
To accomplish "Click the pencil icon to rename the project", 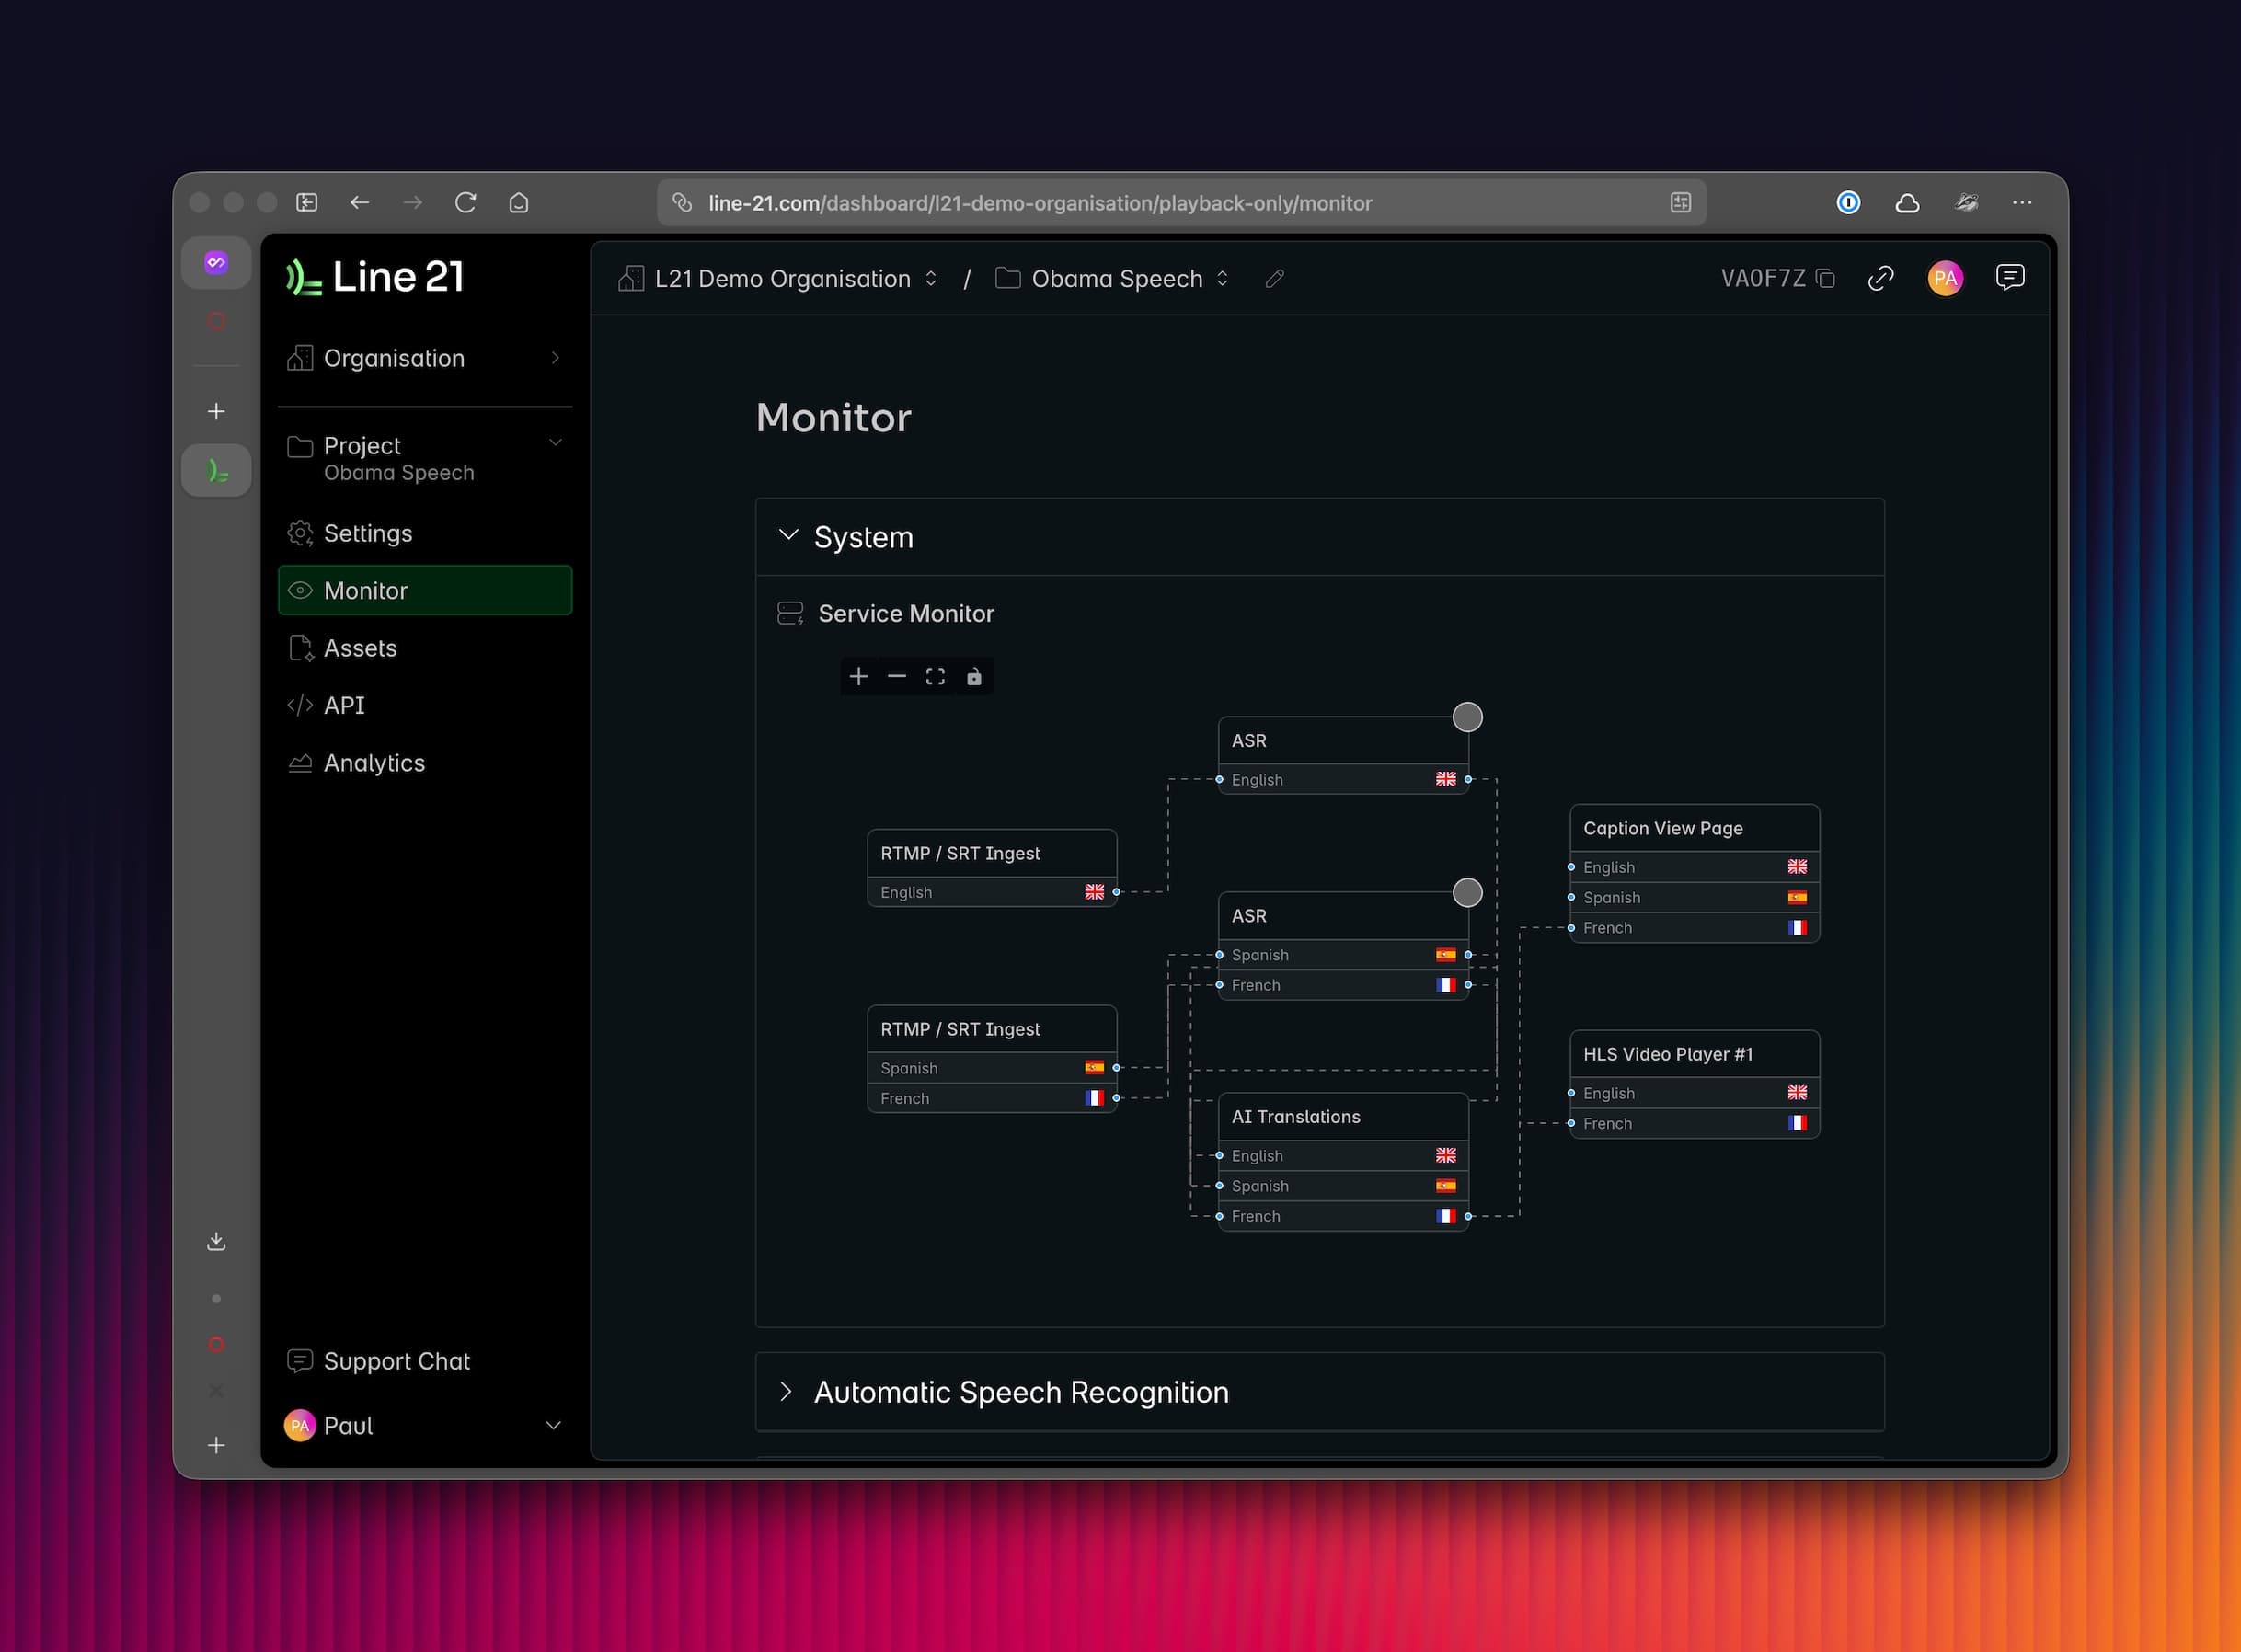I will (x=1274, y=279).
